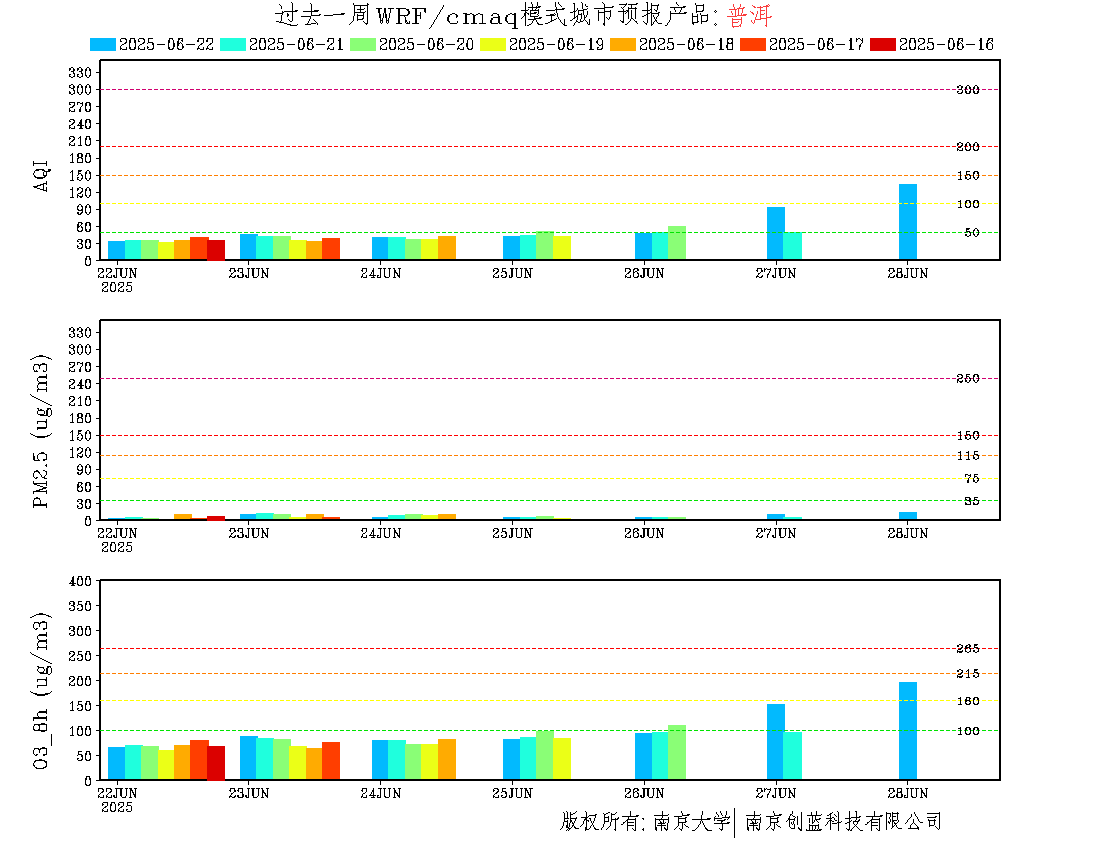Click the 22JUN dark red bar in O3_8h chart
The width and height of the screenshot is (1100, 850).
[216, 763]
